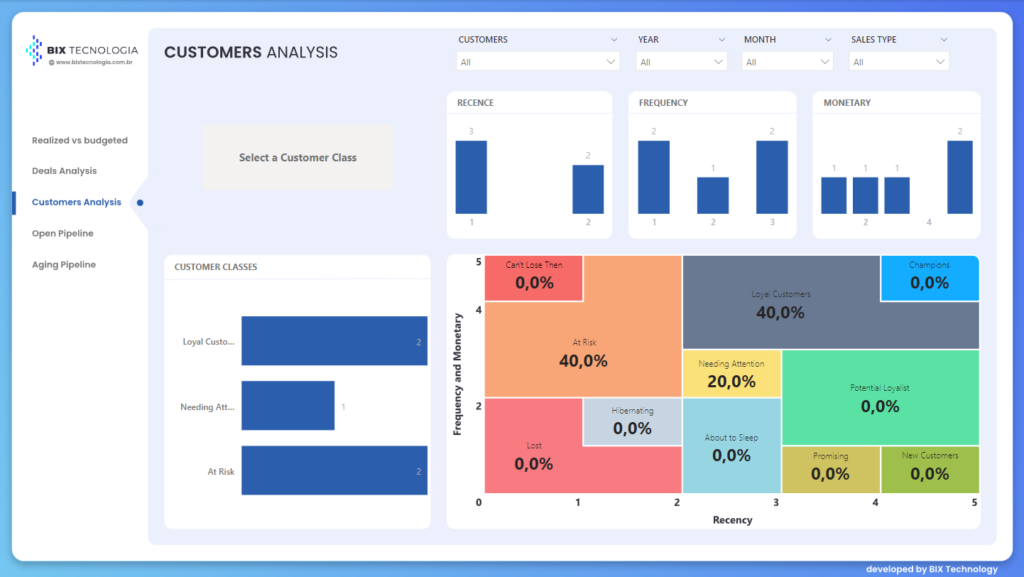
Task: Click the Recence bar for value 1
Action: click(x=471, y=177)
